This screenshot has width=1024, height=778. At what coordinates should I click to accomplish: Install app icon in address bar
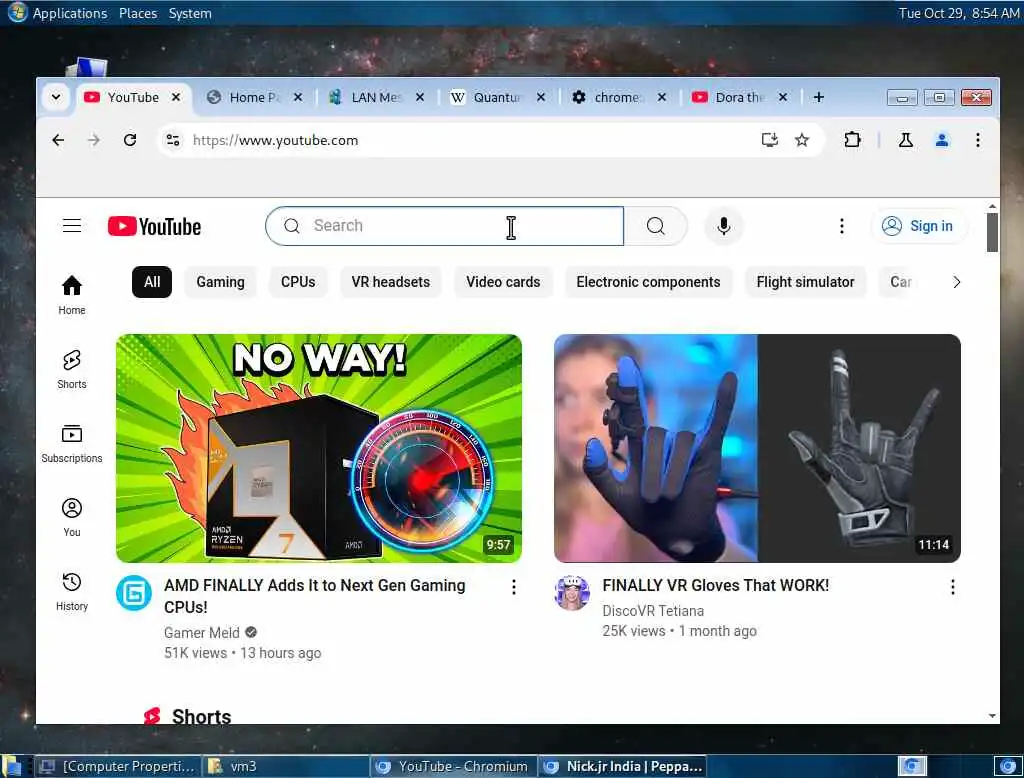point(770,140)
